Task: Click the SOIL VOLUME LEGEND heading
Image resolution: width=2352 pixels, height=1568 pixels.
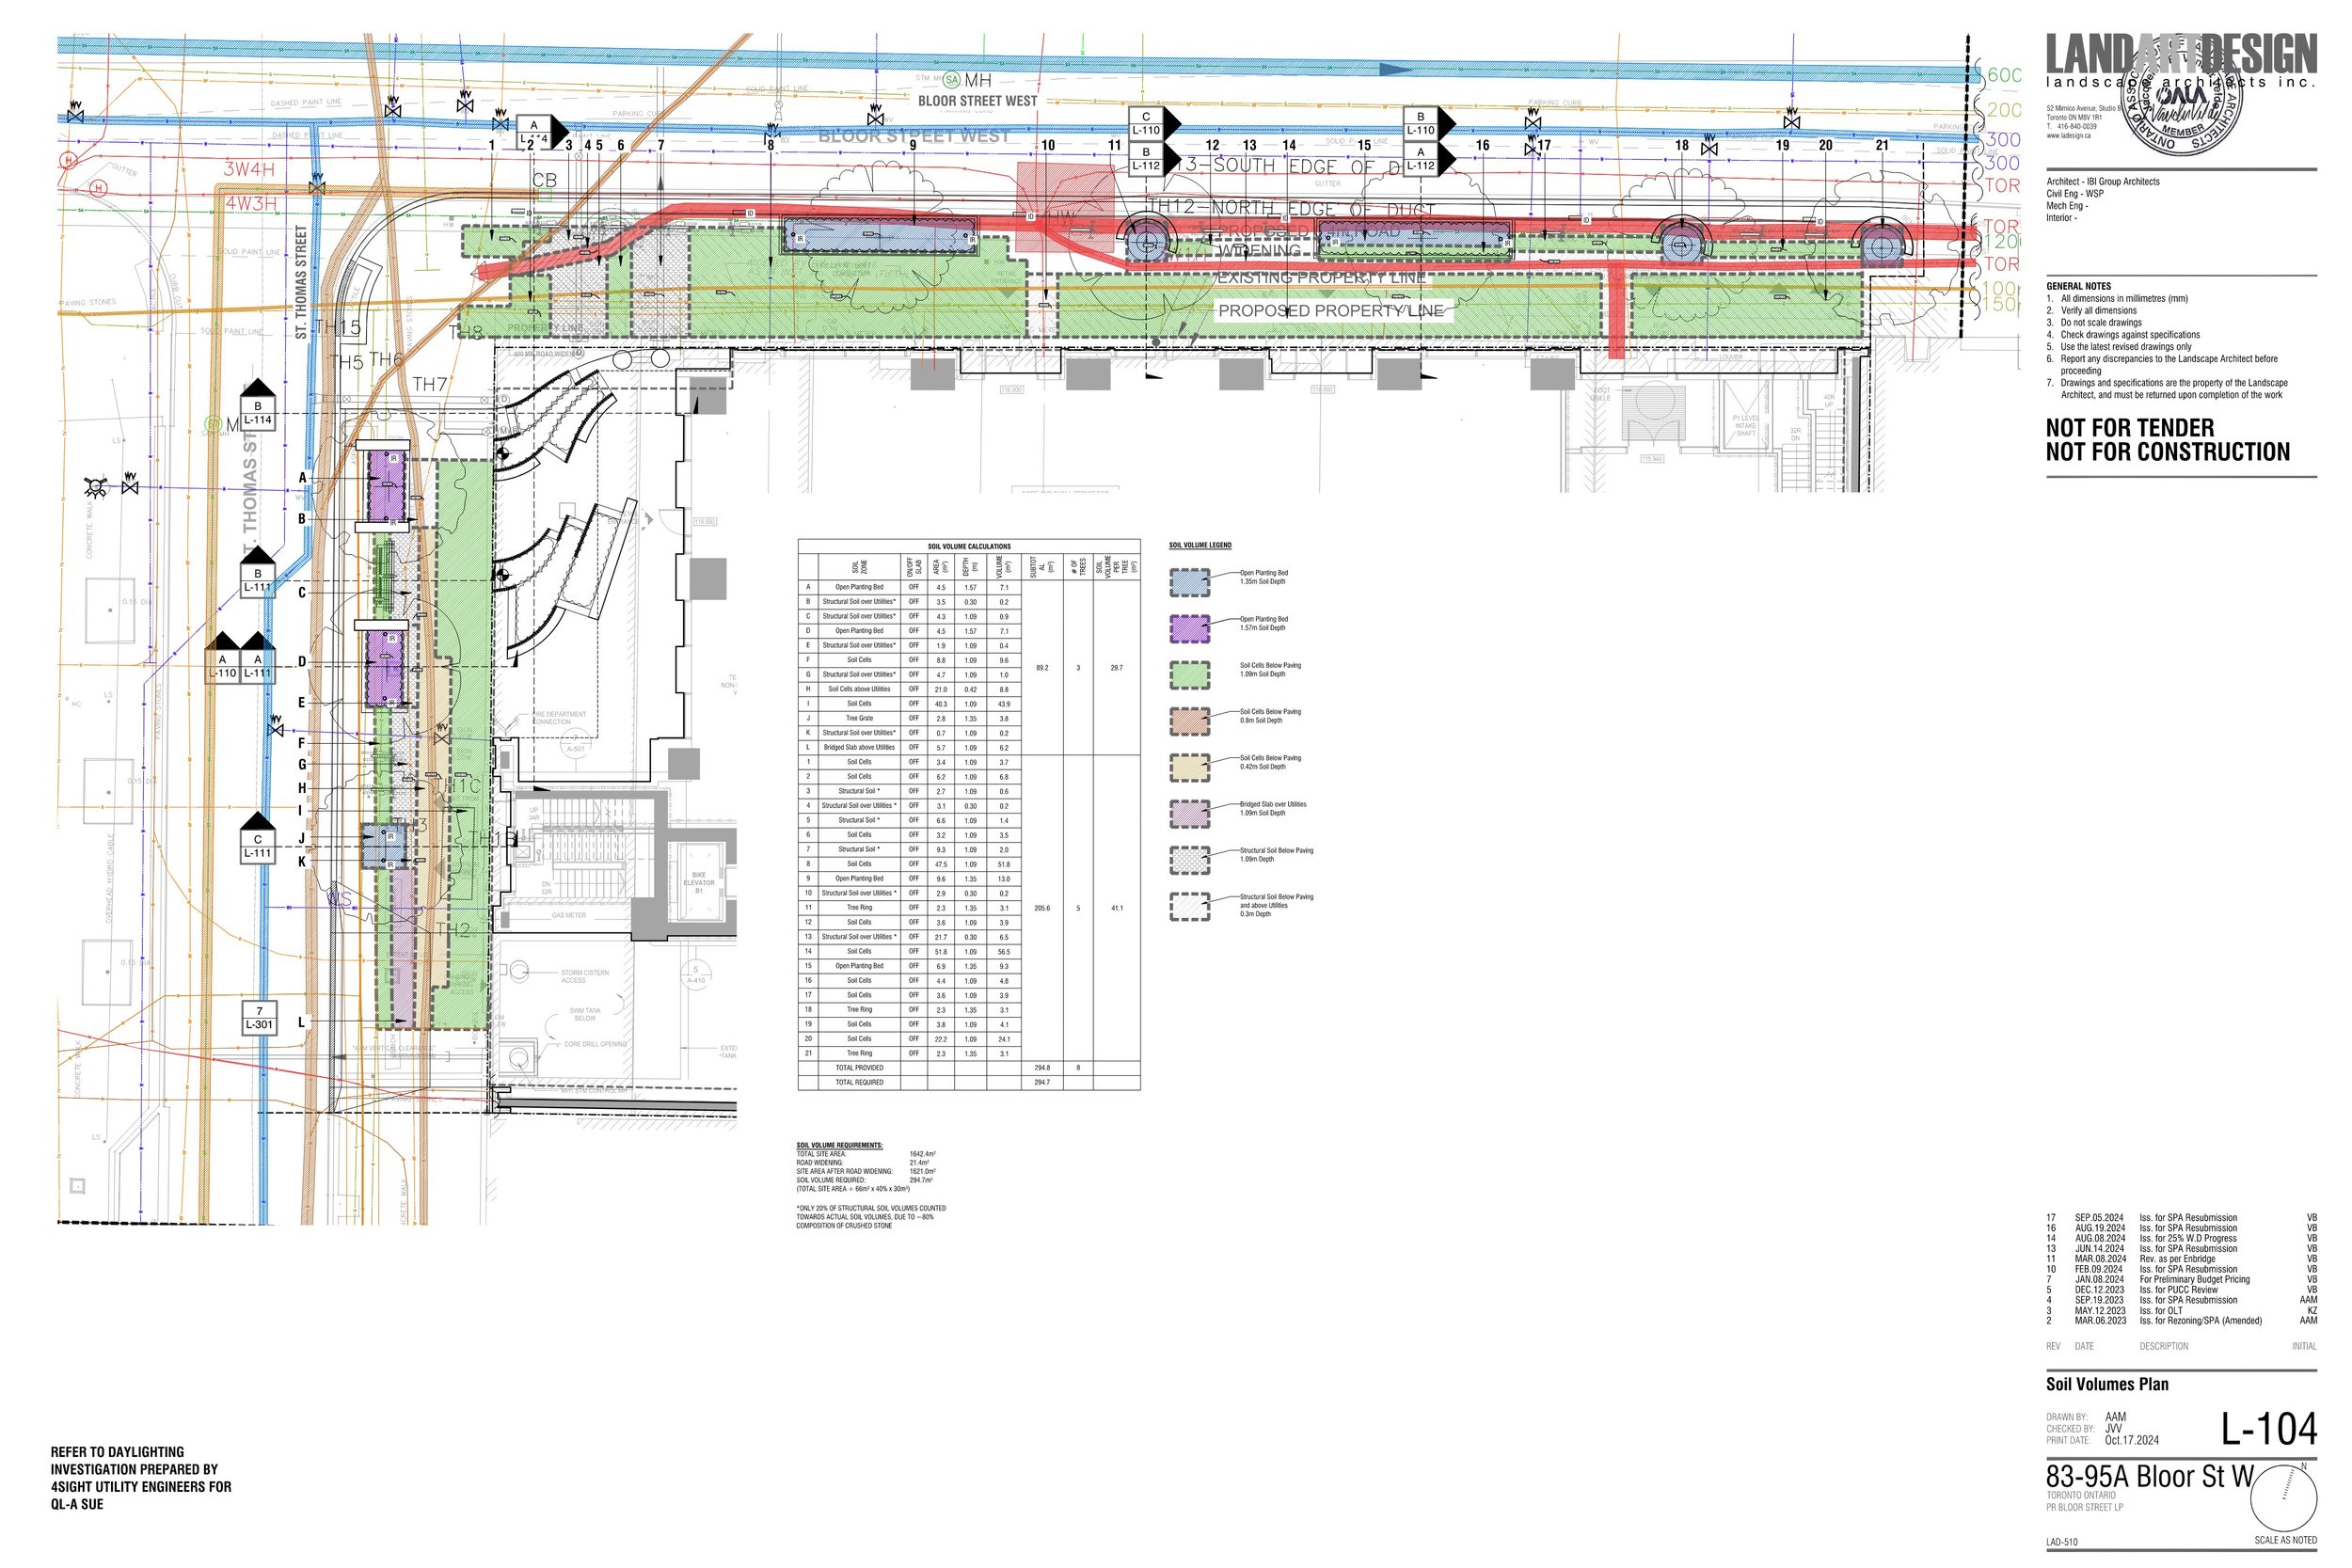Action: pyautogui.click(x=1200, y=545)
